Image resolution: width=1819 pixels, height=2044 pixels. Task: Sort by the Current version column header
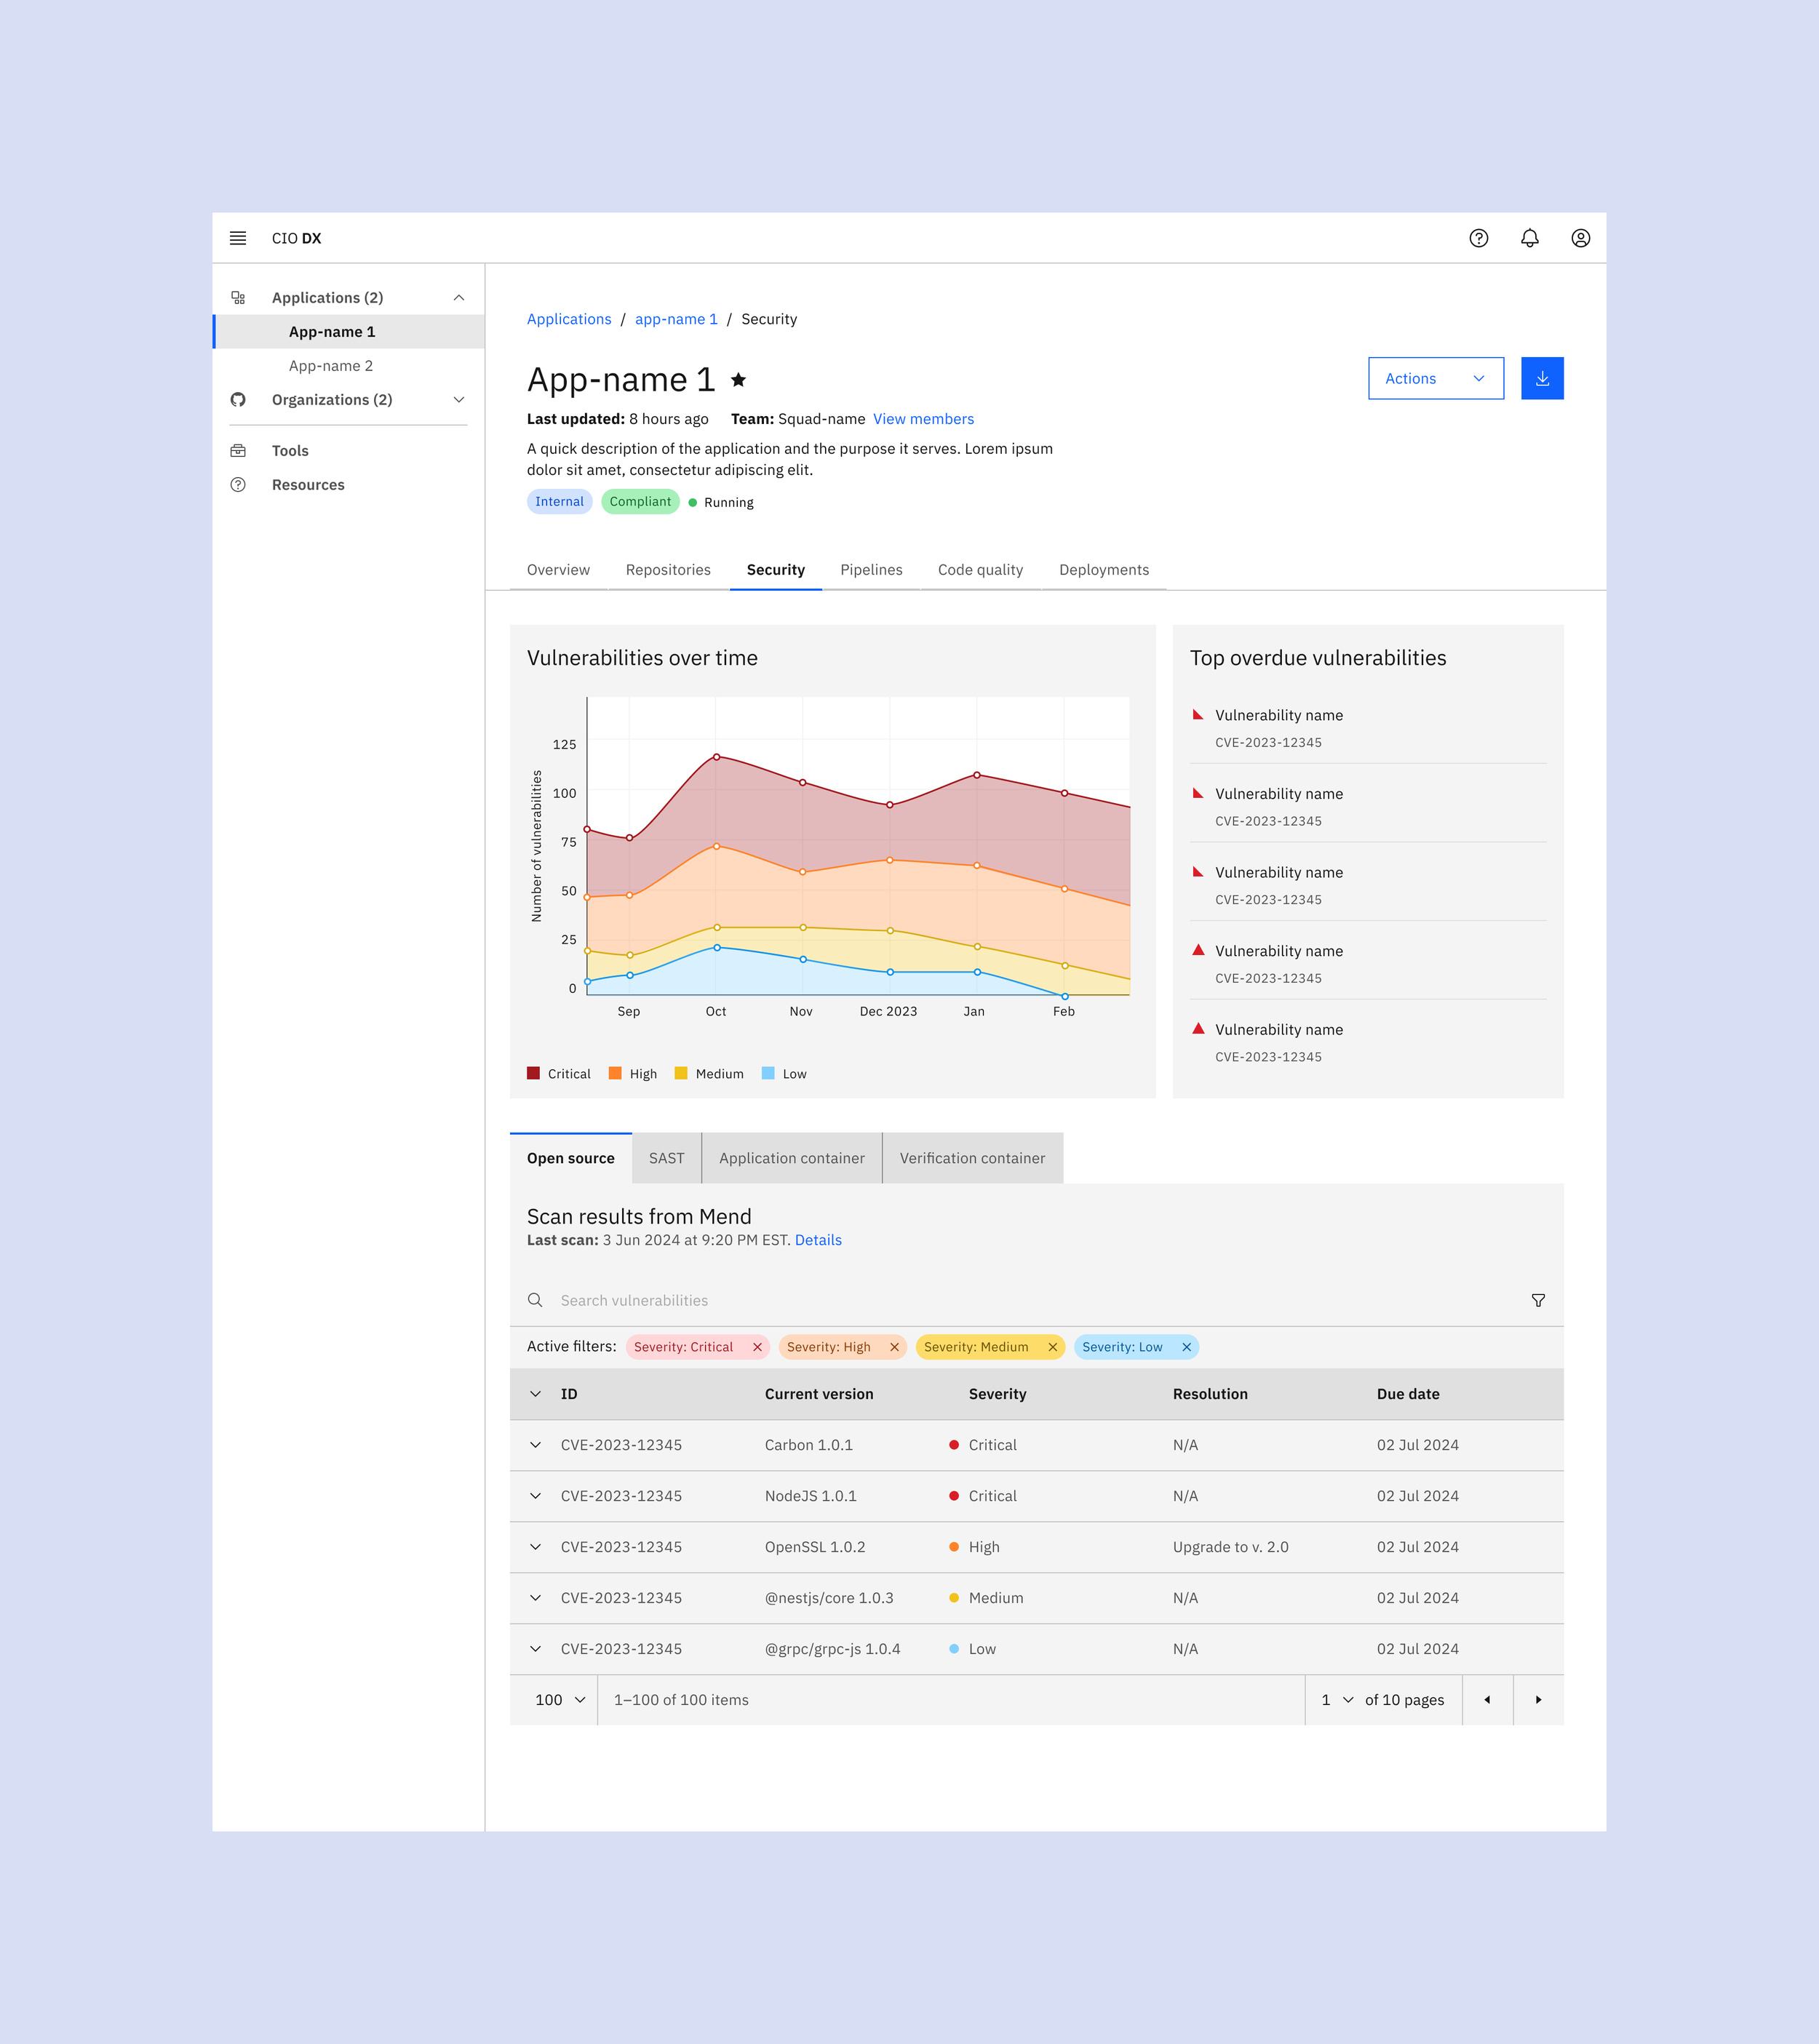pos(819,1394)
